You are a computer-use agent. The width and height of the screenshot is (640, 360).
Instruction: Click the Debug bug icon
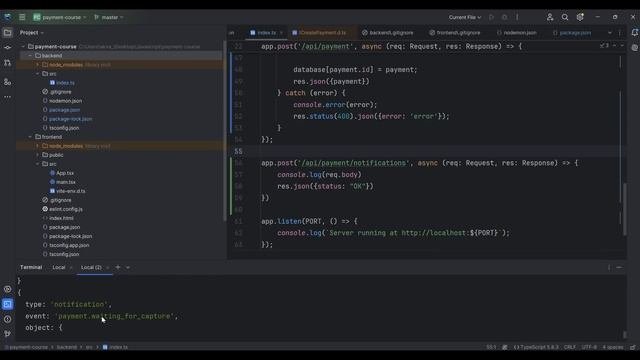(x=504, y=17)
